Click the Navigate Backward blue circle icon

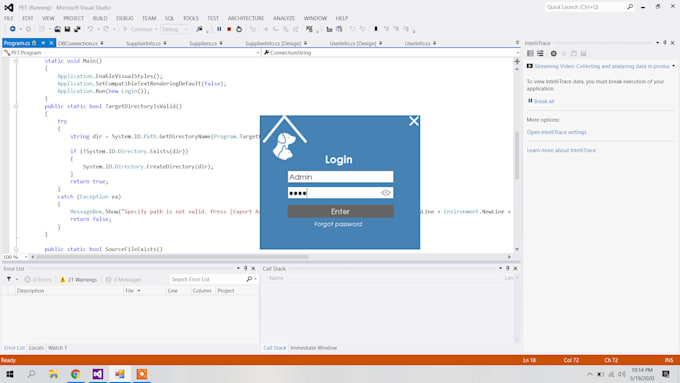[x=13, y=29]
